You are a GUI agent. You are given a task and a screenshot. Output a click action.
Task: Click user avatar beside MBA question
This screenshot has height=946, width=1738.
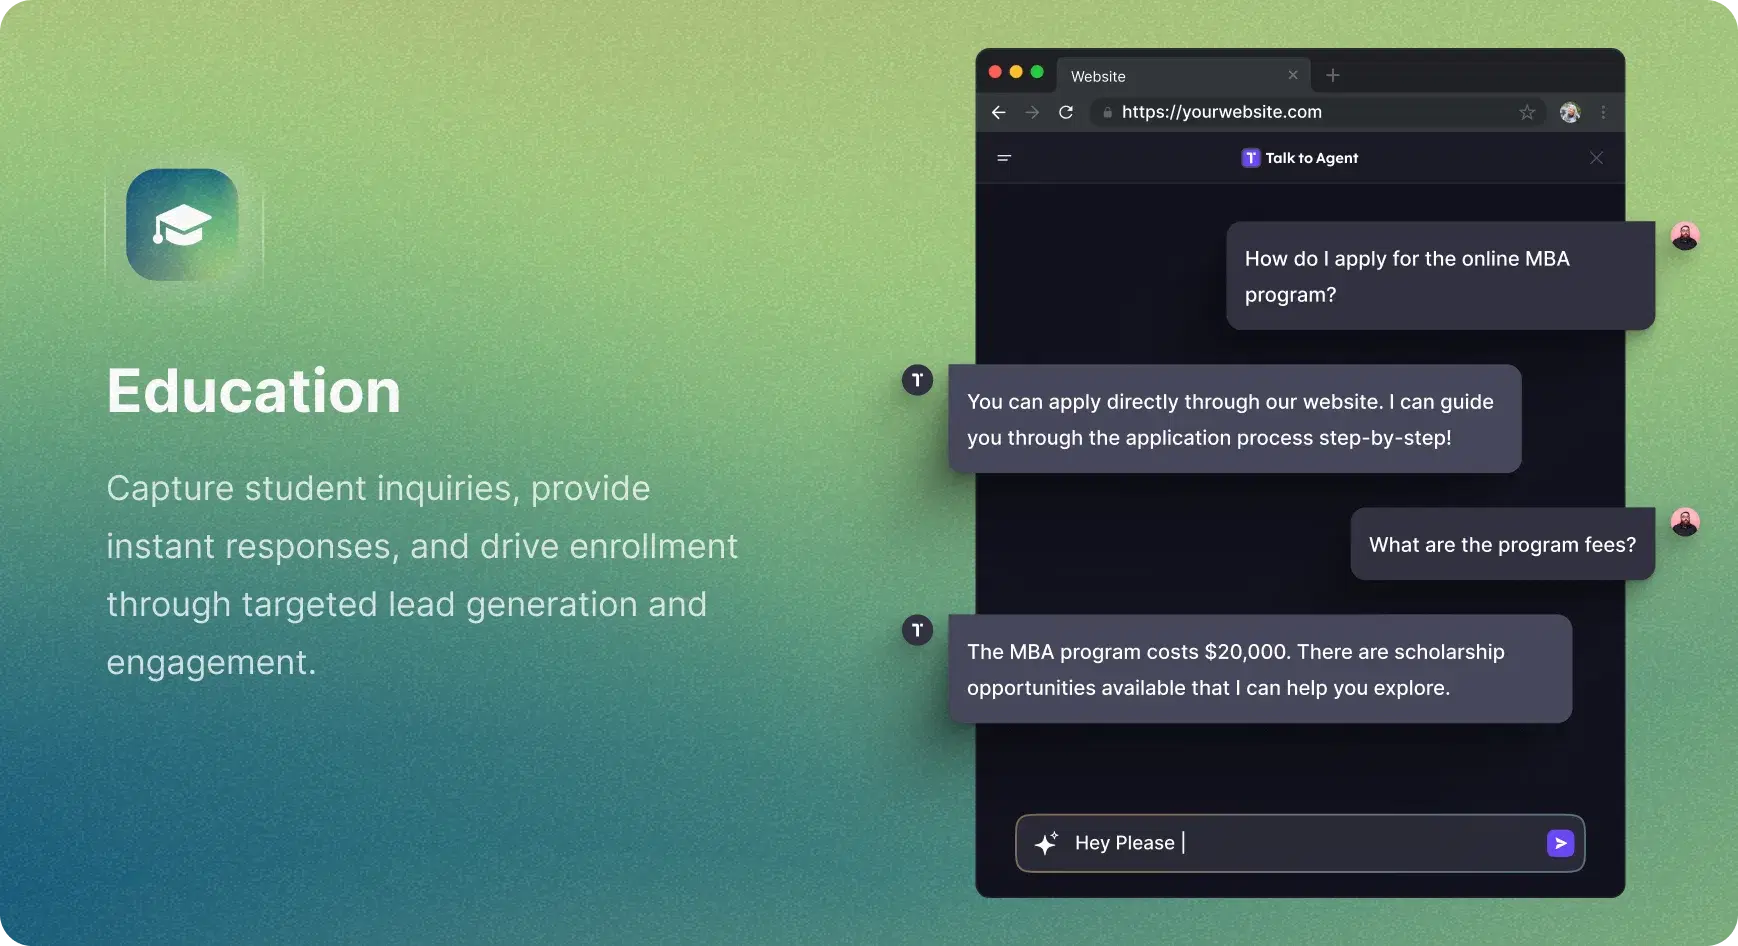1685,236
